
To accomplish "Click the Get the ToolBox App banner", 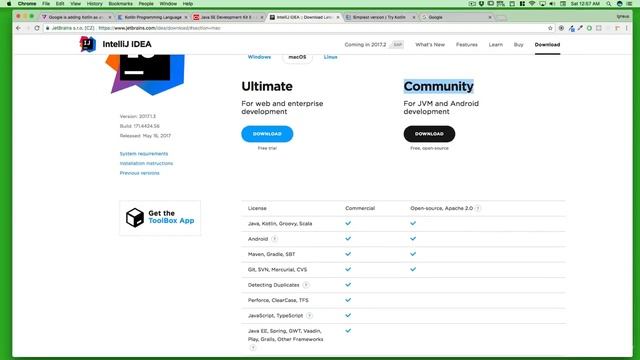I will point(160,218).
